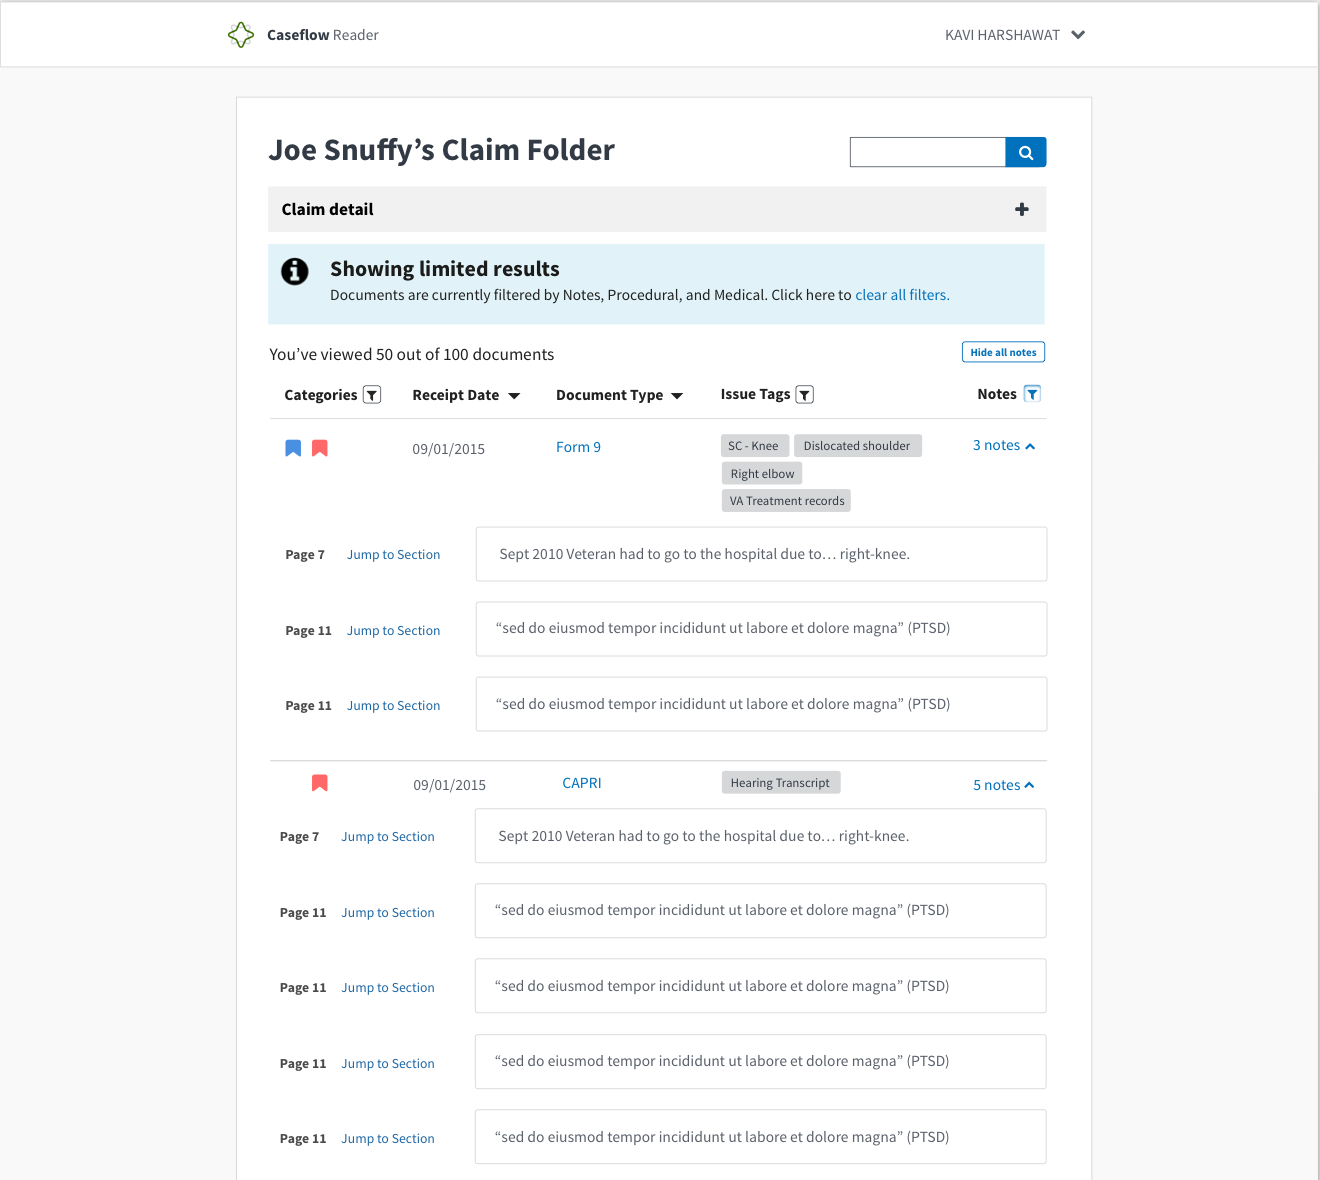Open the Form 9 document
The height and width of the screenshot is (1180, 1320).
[x=578, y=447]
